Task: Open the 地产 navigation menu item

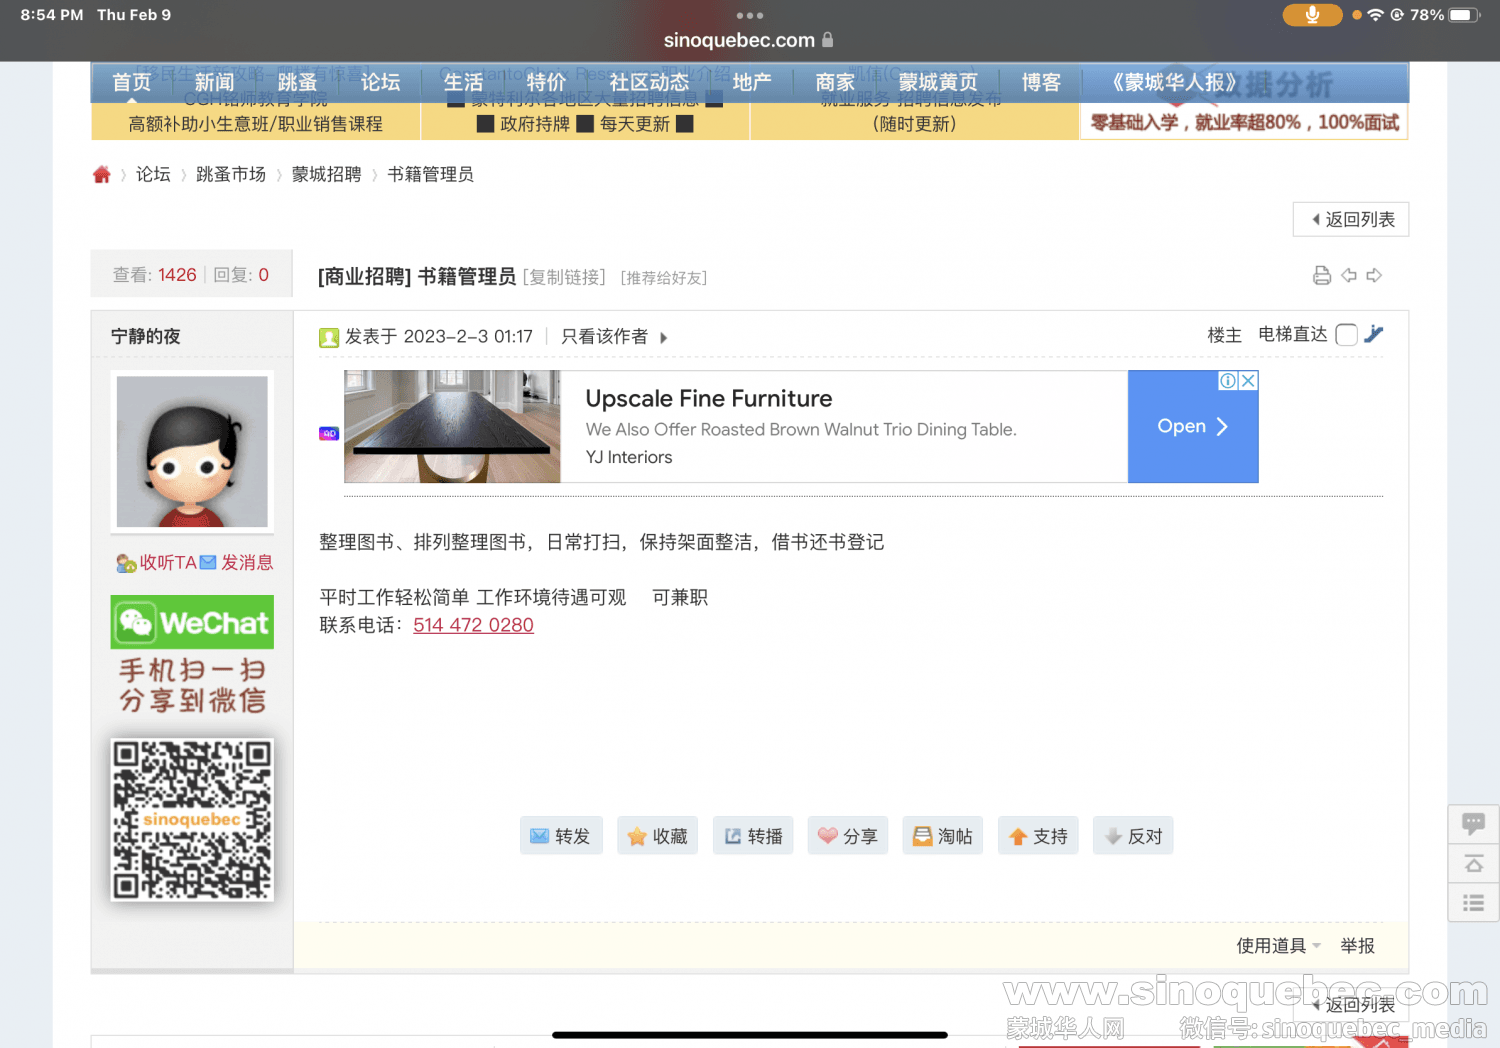Action: tap(751, 83)
